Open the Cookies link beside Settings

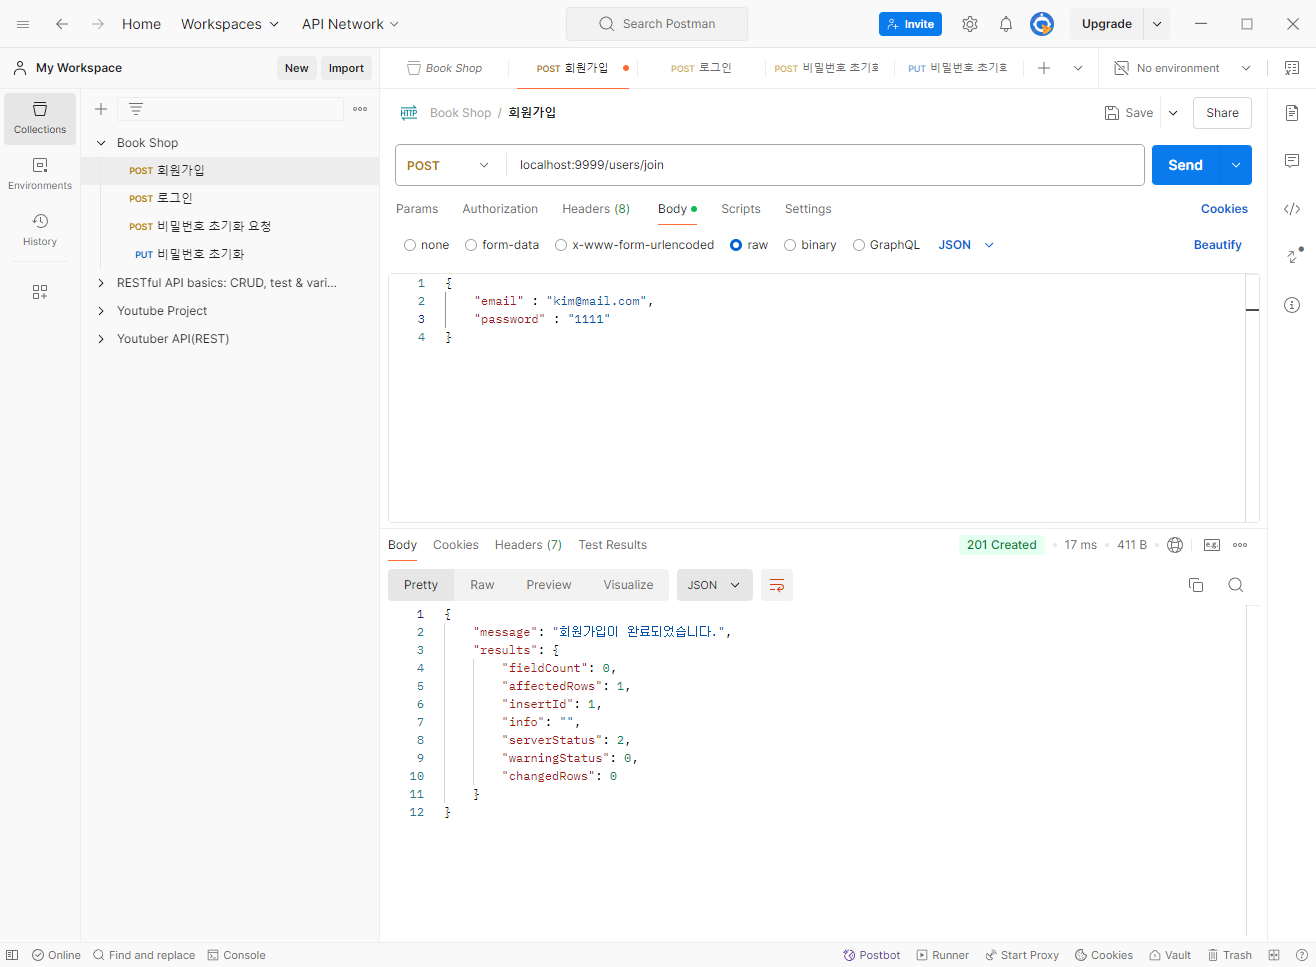pos(1224,209)
